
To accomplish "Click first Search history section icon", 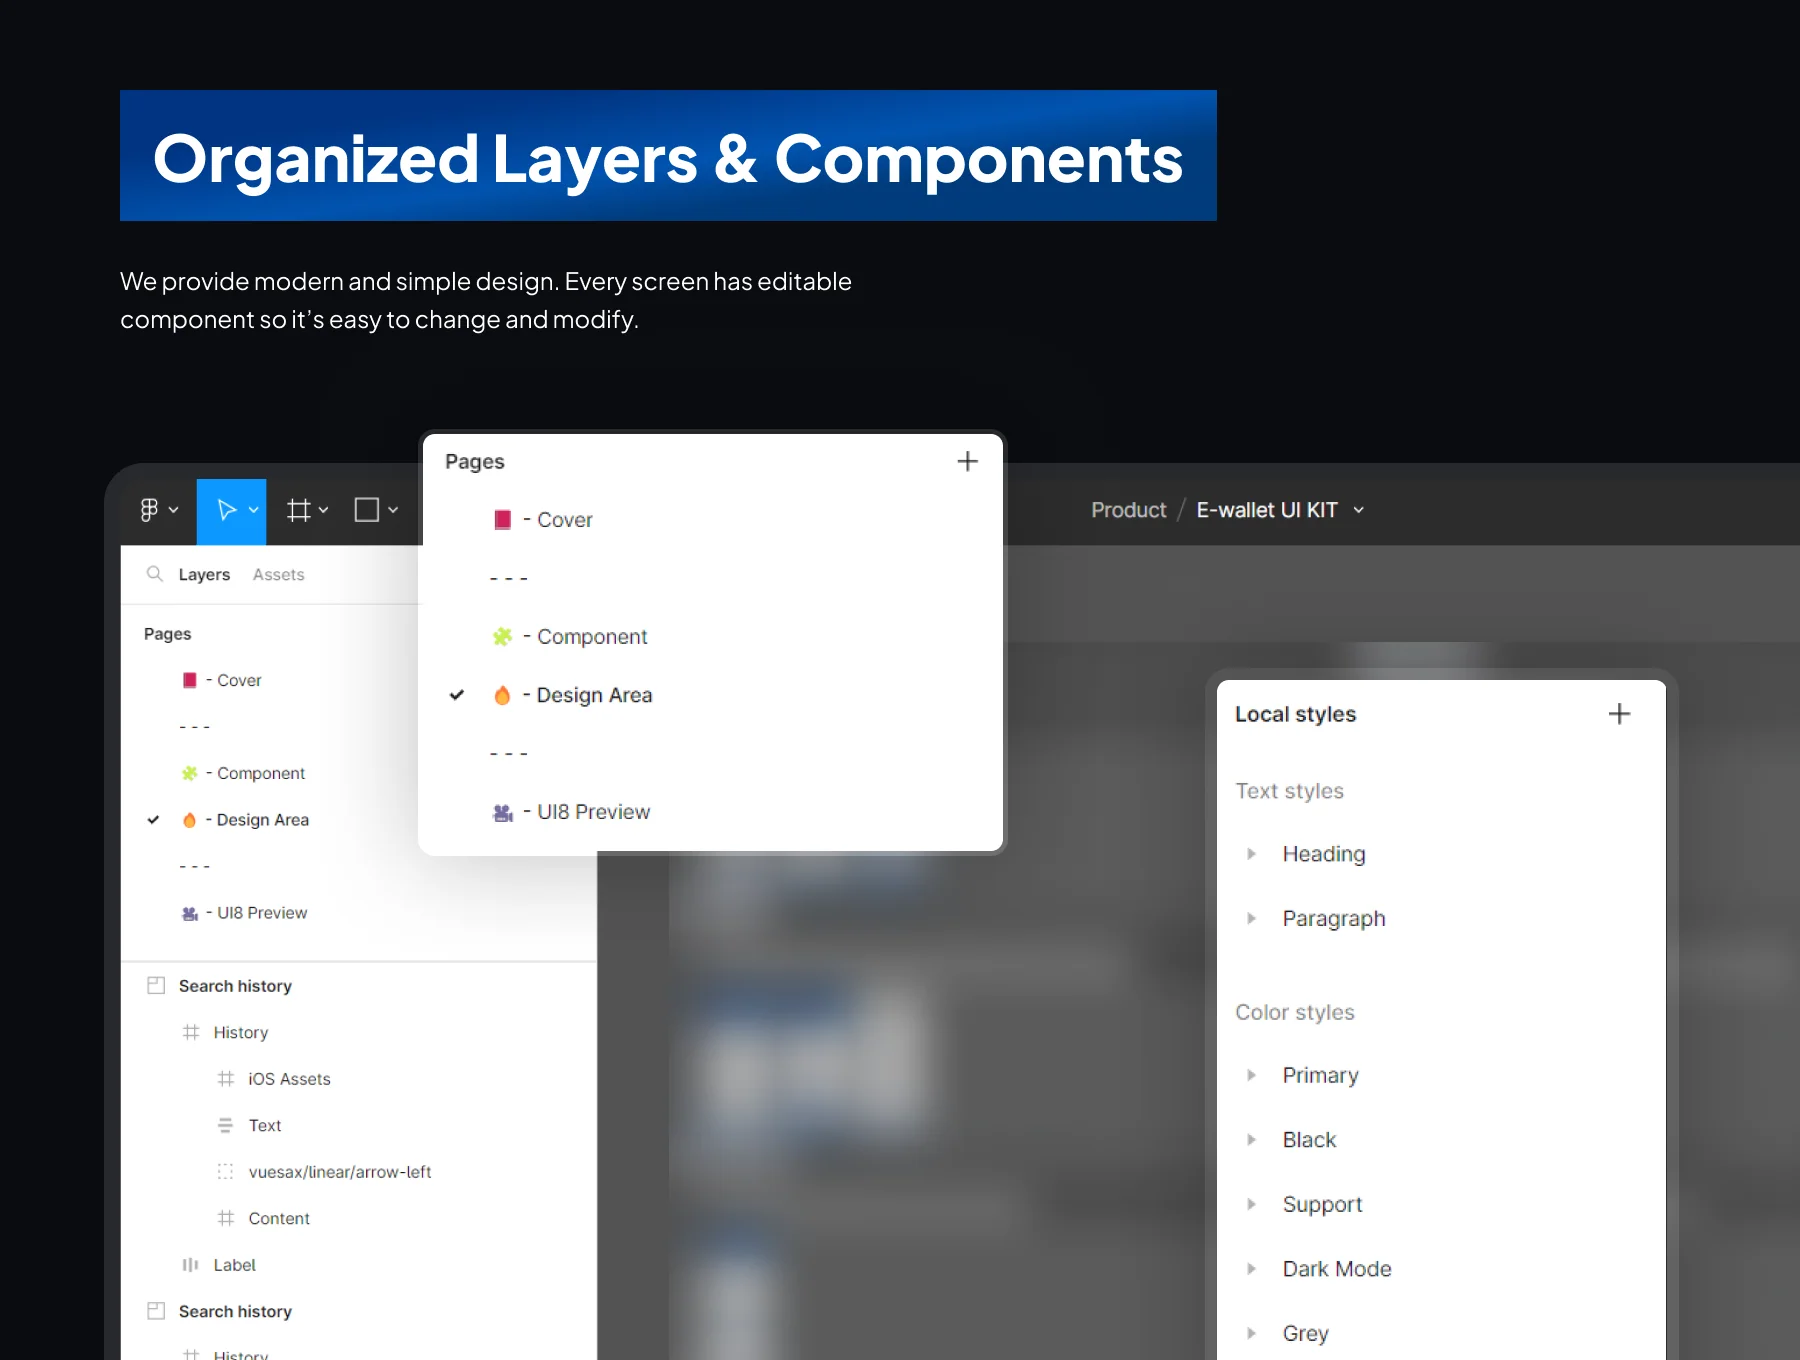I will [x=156, y=986].
